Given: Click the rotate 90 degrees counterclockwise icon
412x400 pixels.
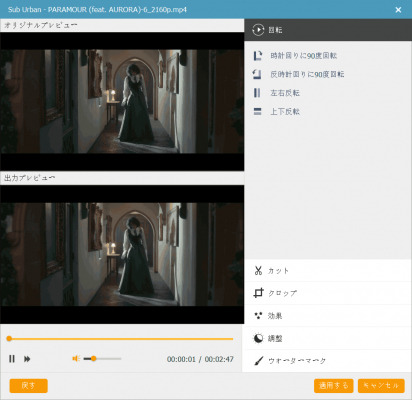Looking at the screenshot, I should [257, 74].
